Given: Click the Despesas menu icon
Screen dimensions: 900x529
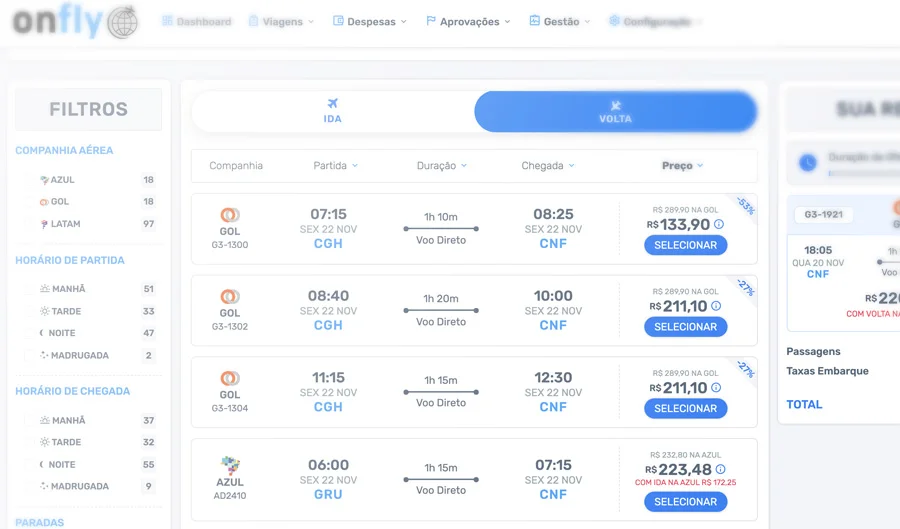Looking at the screenshot, I should (338, 21).
